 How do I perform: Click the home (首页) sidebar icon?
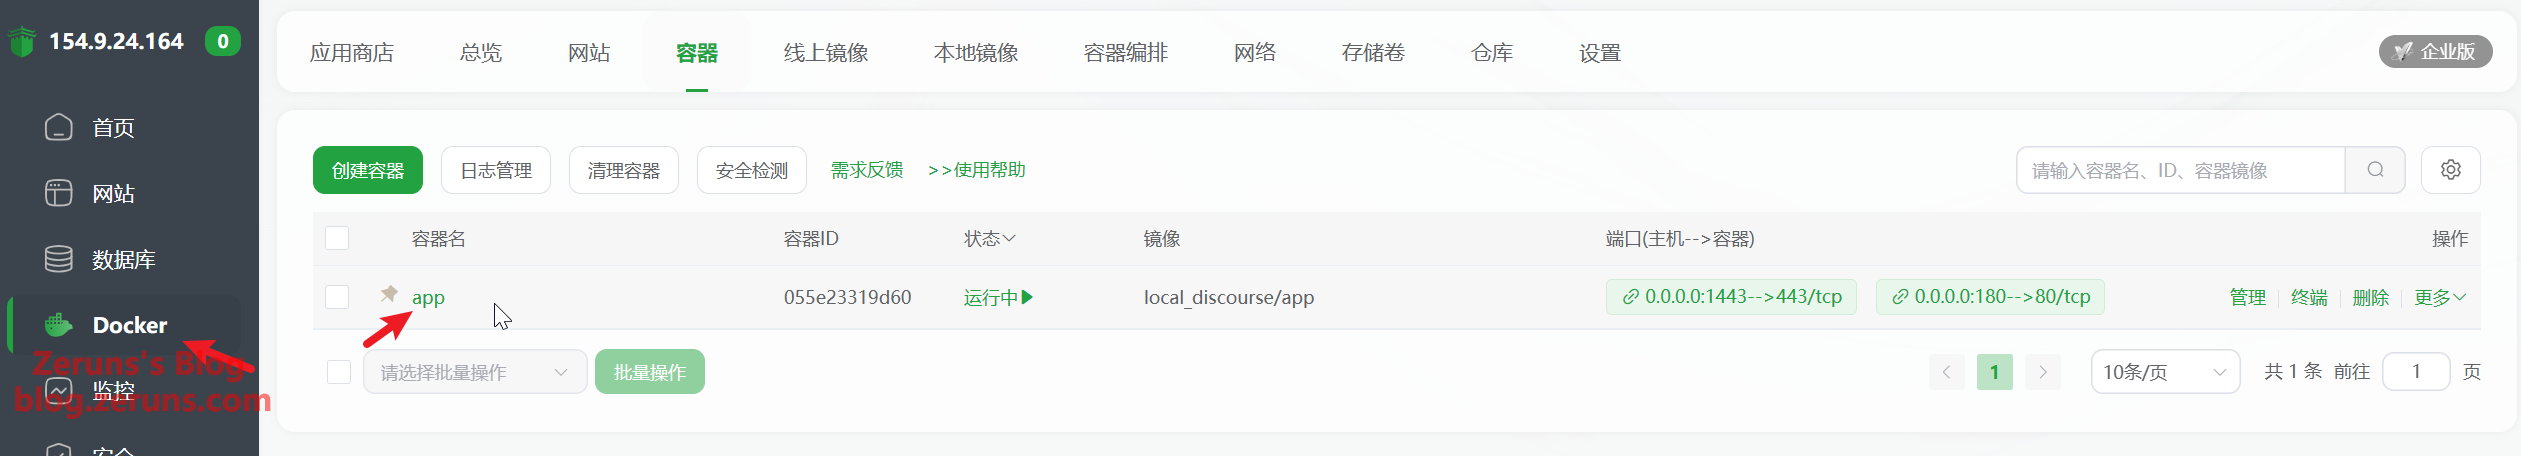click(x=59, y=127)
